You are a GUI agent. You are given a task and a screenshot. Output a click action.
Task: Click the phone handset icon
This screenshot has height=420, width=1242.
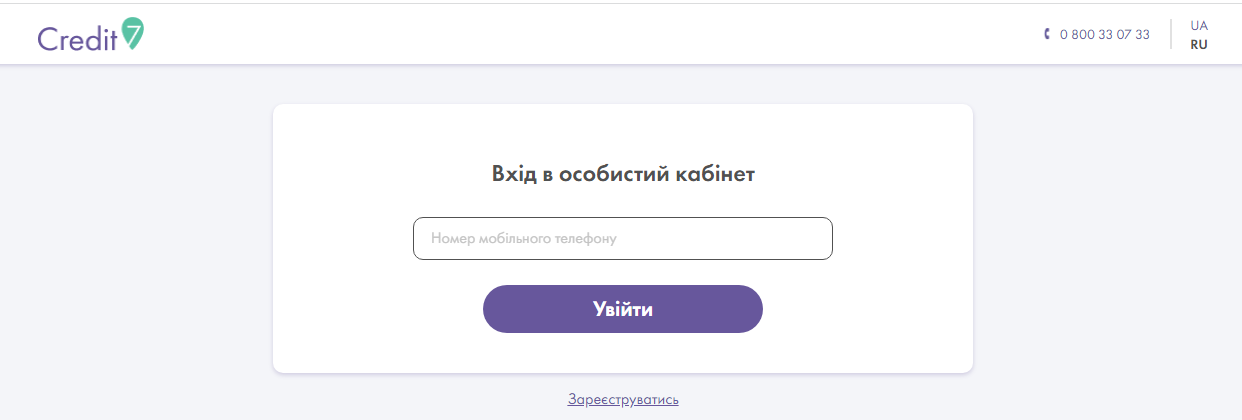[1047, 34]
